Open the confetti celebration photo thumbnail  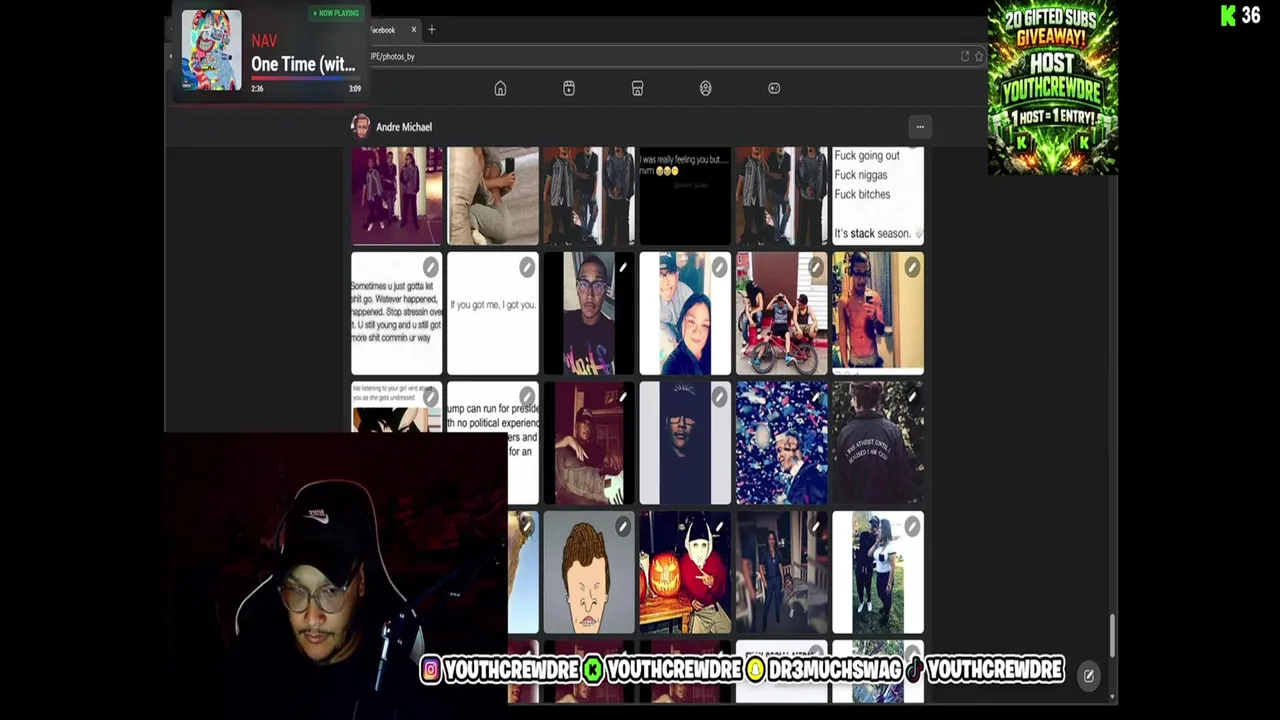click(781, 442)
